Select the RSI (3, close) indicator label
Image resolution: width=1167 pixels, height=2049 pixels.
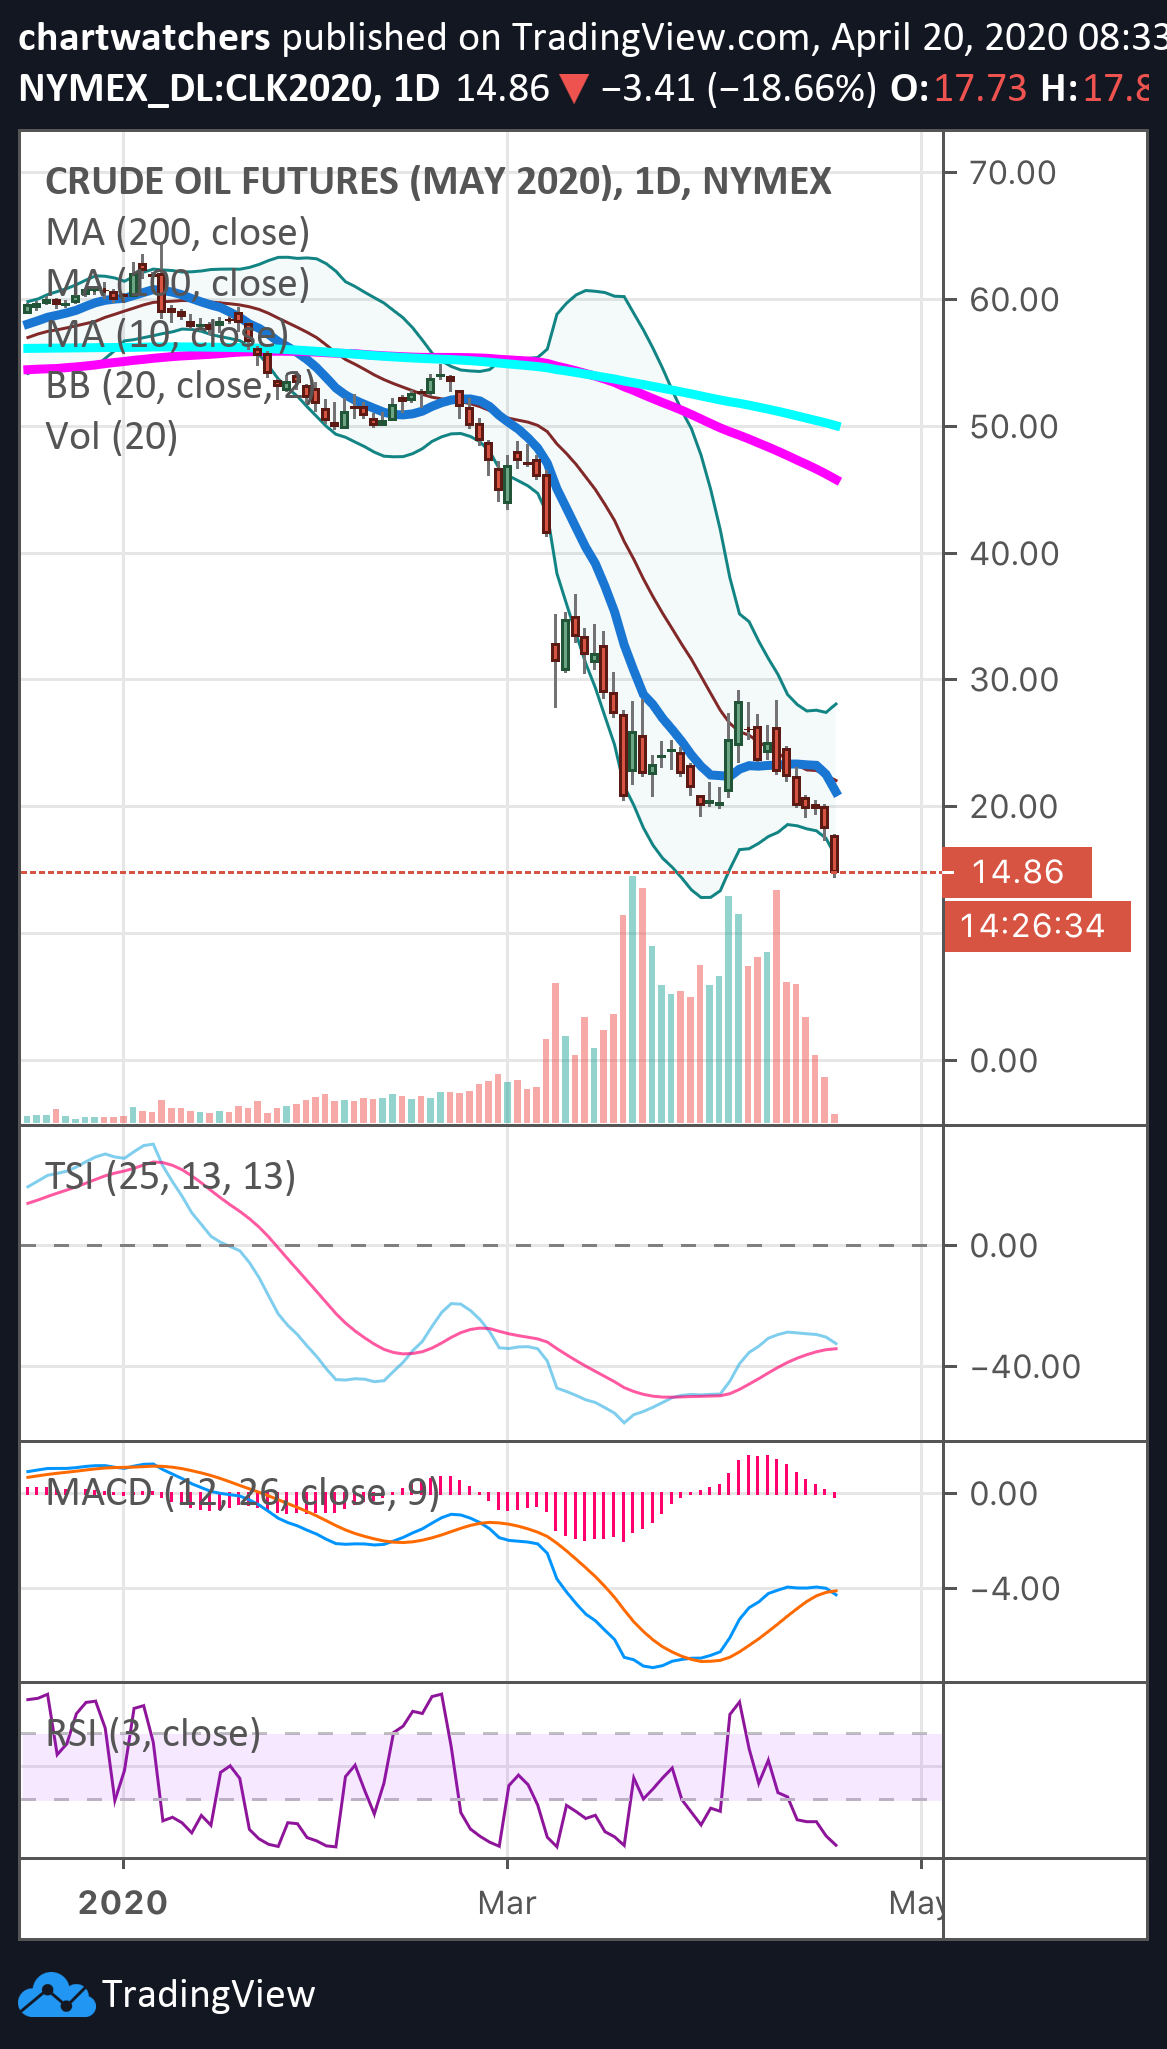tap(154, 1733)
